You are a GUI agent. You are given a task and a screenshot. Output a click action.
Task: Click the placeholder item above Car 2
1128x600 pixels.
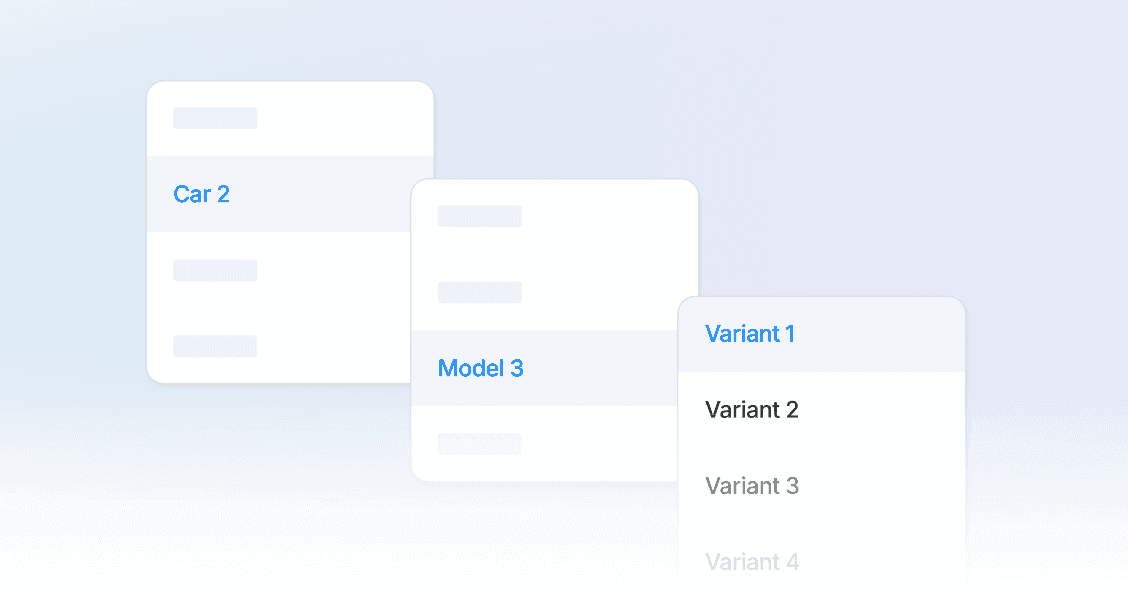click(x=215, y=118)
